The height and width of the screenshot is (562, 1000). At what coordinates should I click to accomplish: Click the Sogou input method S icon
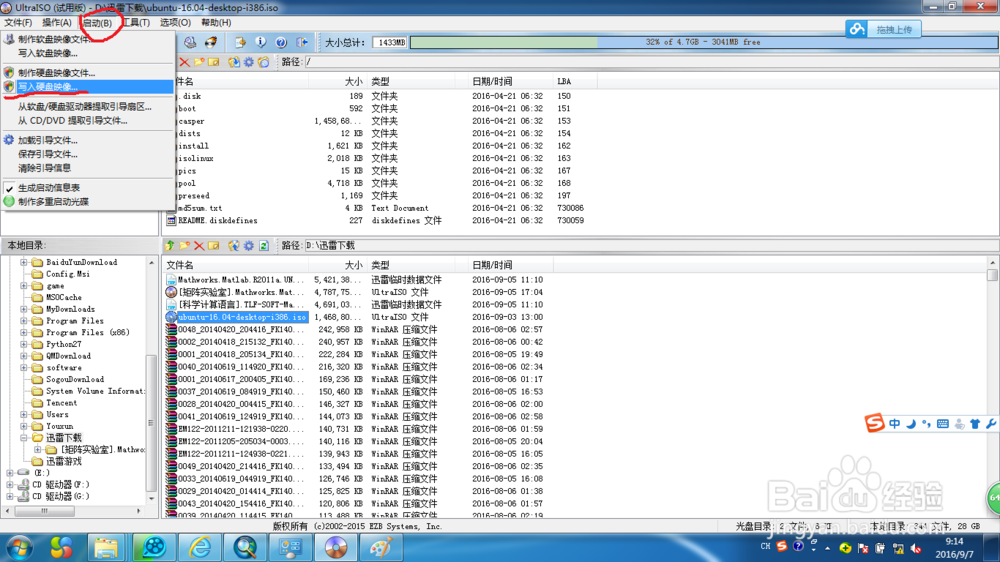(x=874, y=423)
